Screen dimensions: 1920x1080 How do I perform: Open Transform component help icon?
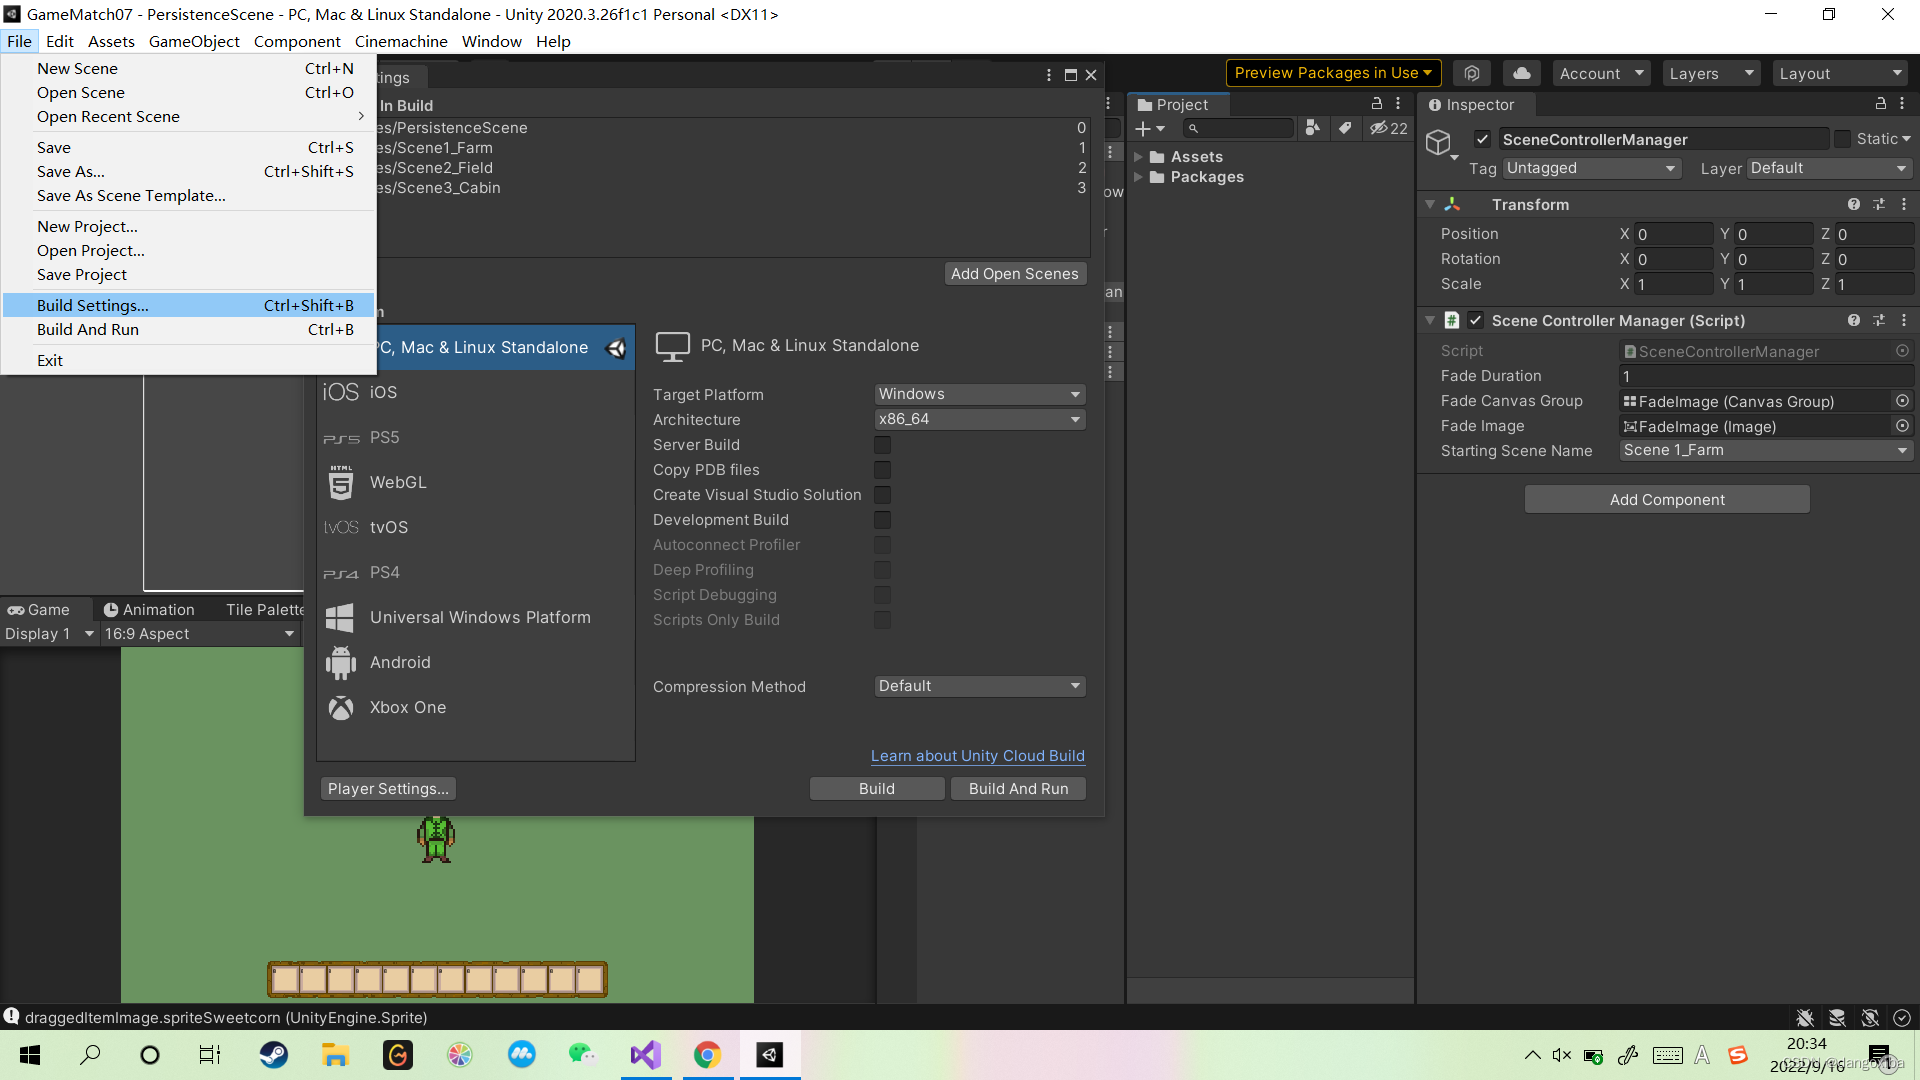click(x=1854, y=204)
